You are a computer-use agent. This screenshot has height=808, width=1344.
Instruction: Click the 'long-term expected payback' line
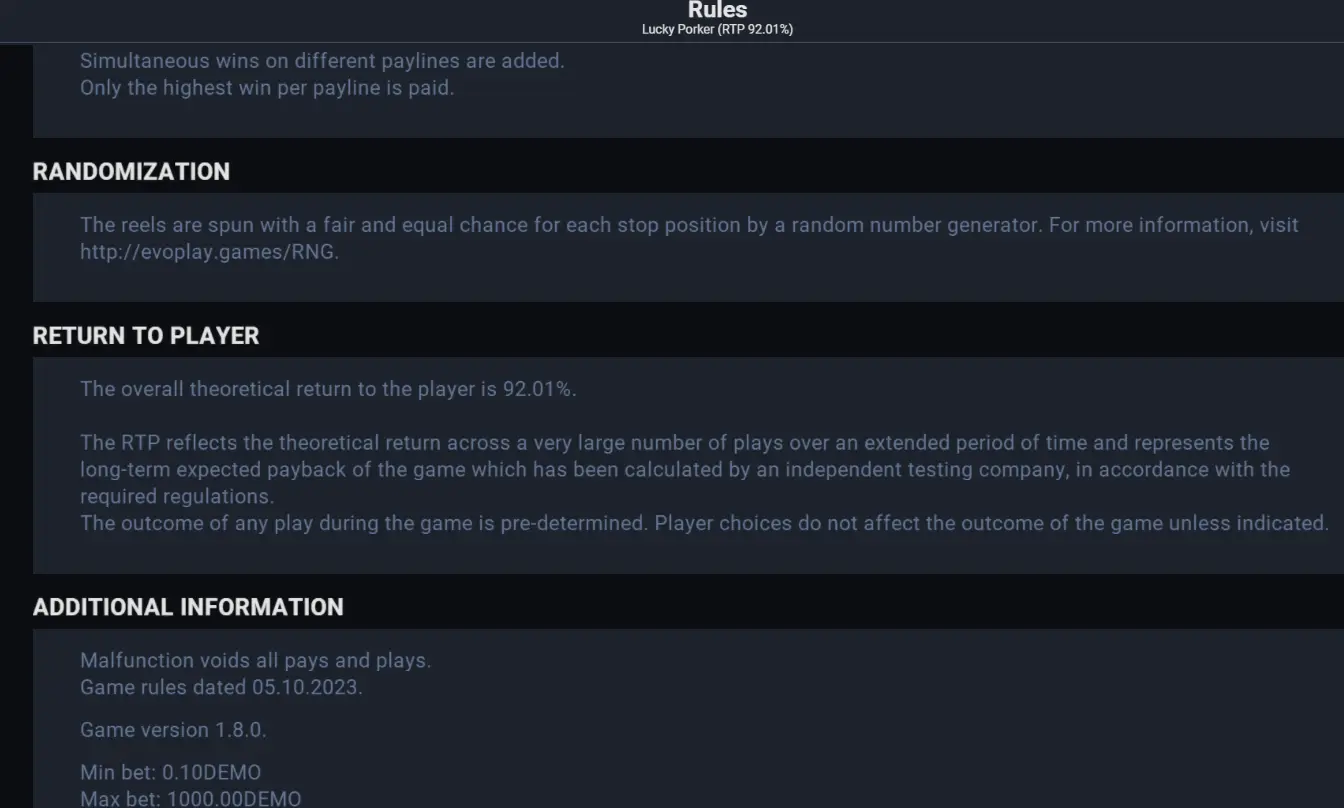(x=685, y=469)
